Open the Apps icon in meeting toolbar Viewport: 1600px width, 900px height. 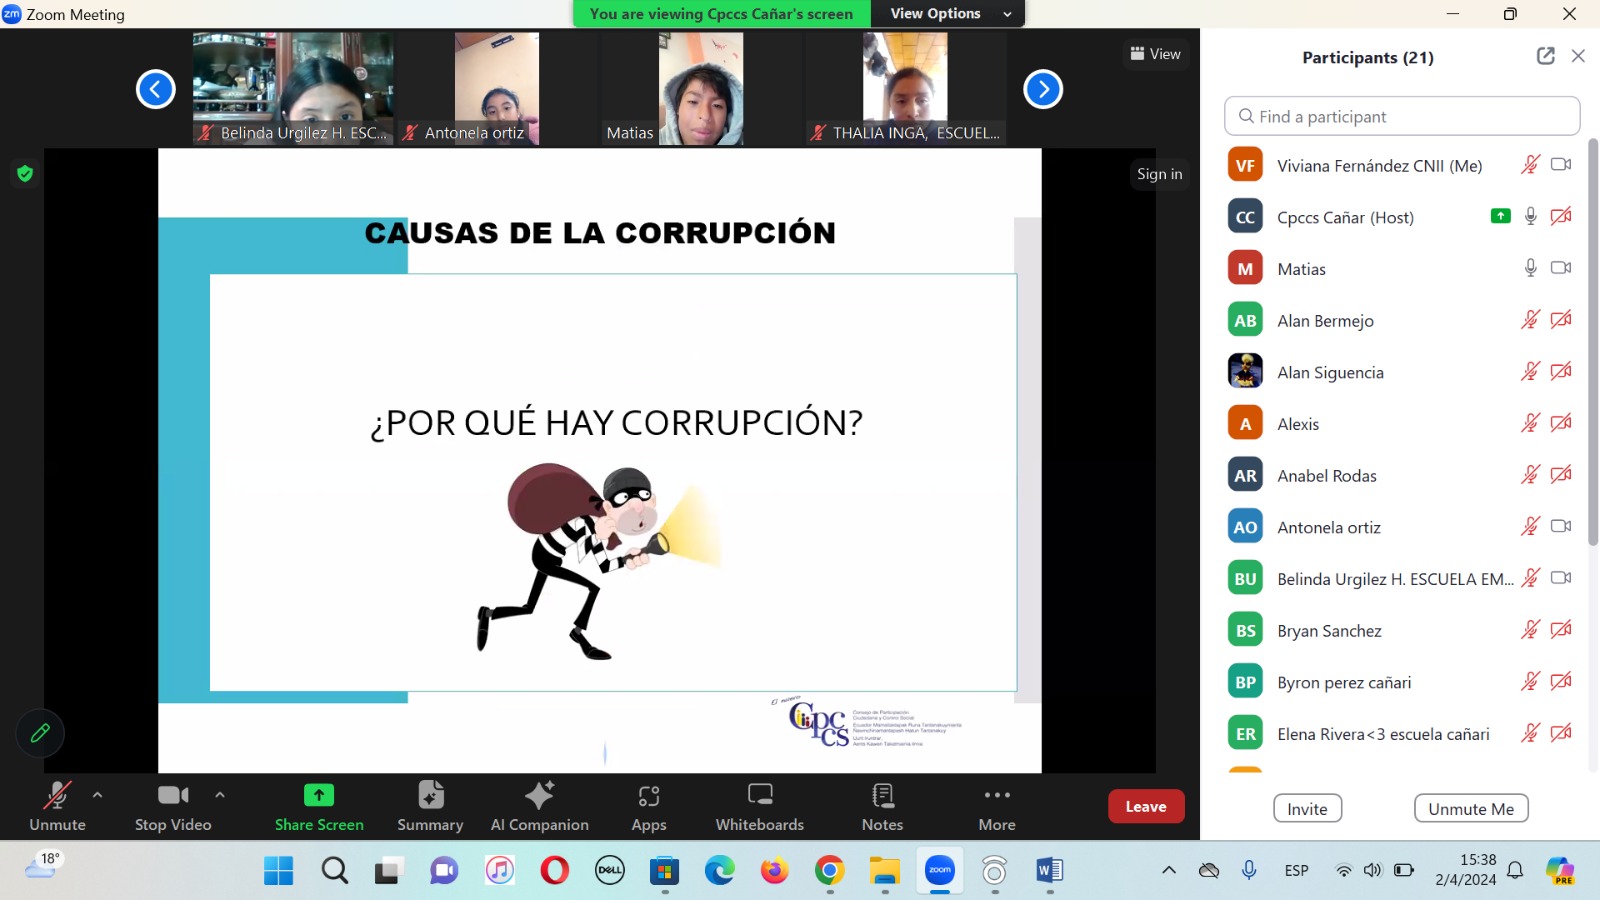click(649, 806)
